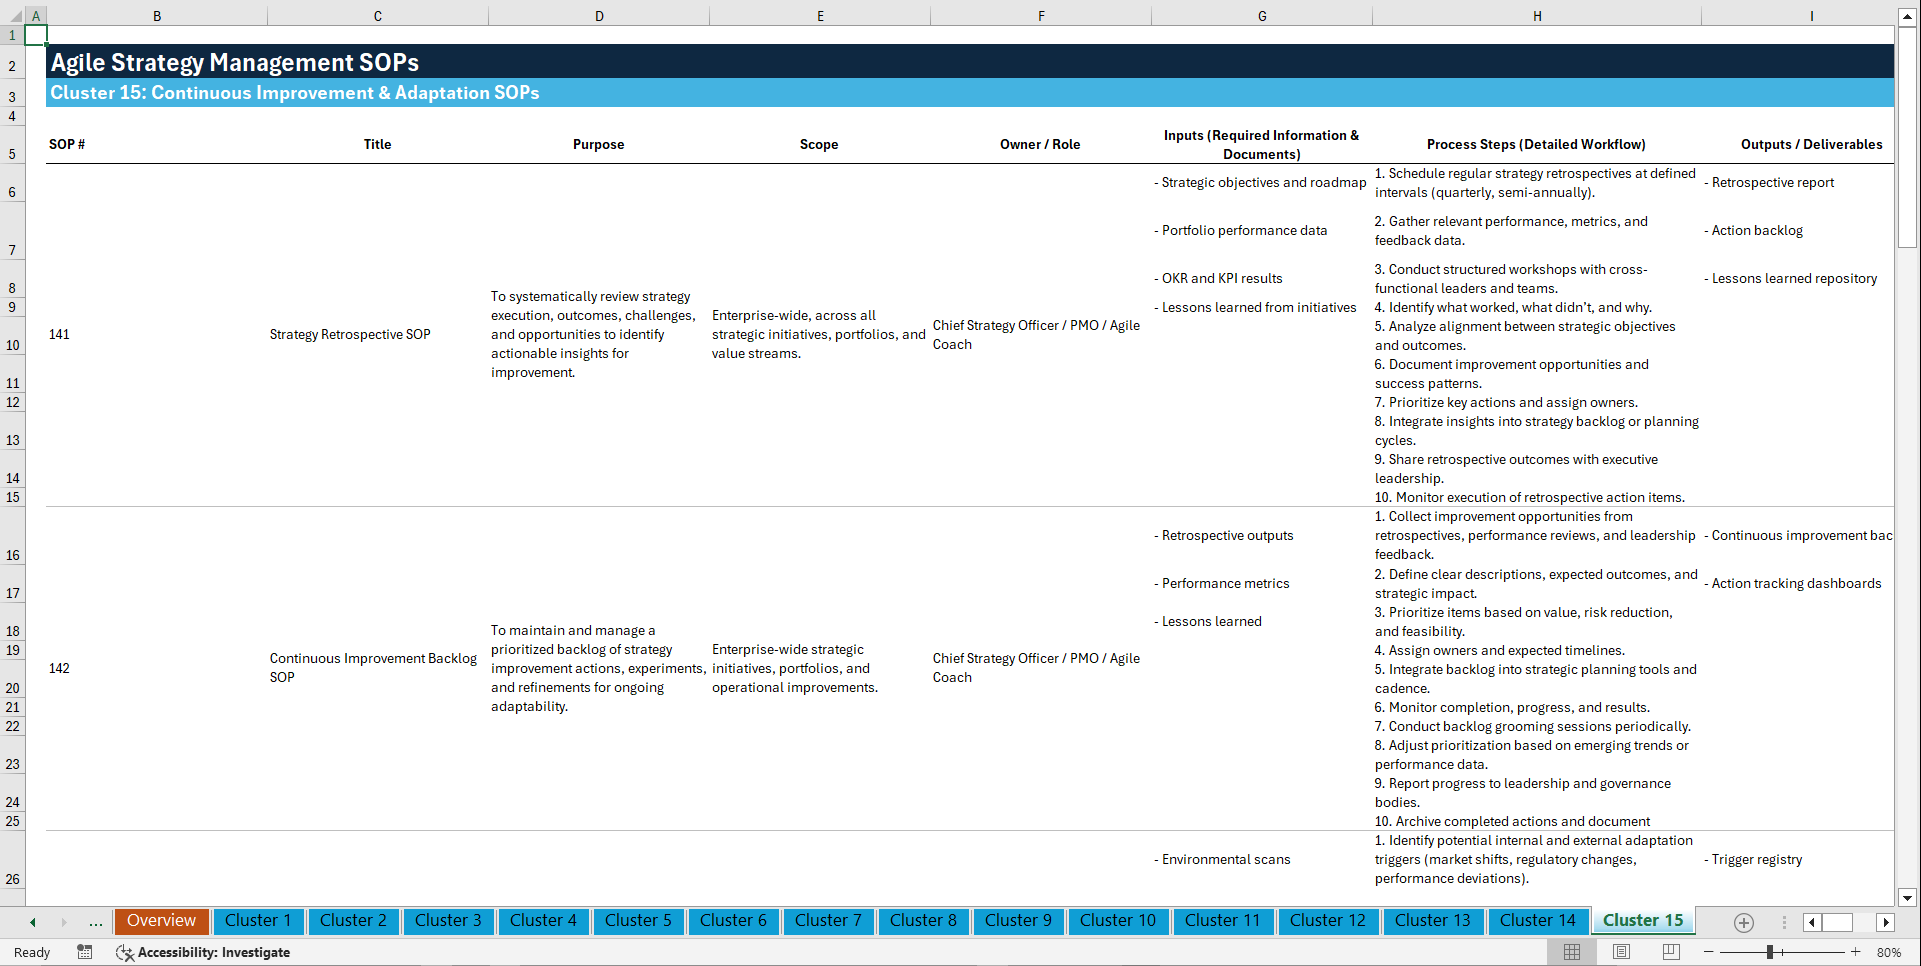Go to the Cluster 1 sheet tab
Image resolution: width=1921 pixels, height=966 pixels.
pyautogui.click(x=258, y=921)
